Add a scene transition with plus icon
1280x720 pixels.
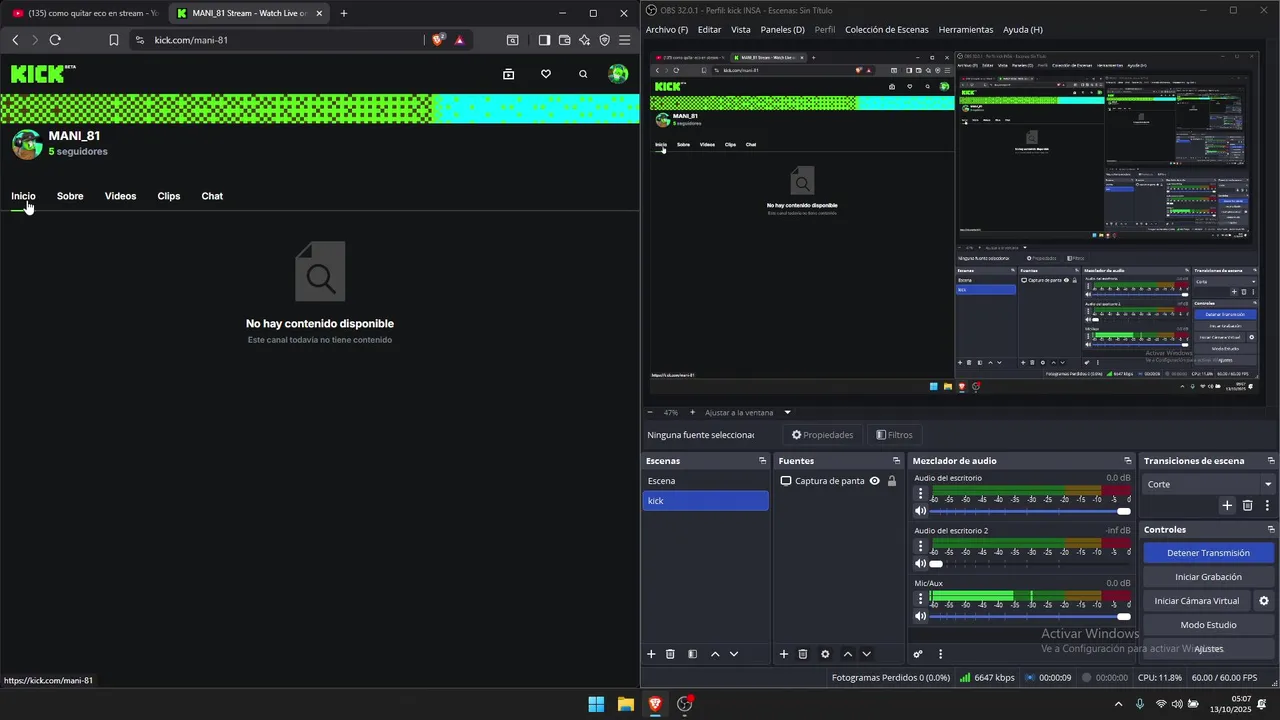[x=1227, y=505]
